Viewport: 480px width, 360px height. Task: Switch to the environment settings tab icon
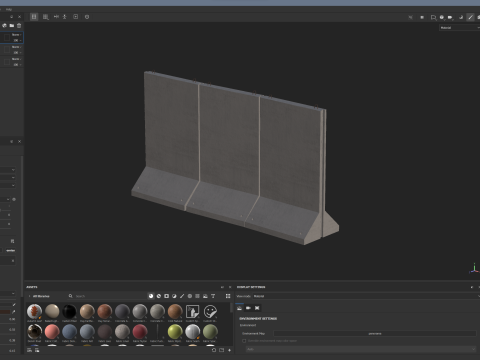click(x=239, y=308)
